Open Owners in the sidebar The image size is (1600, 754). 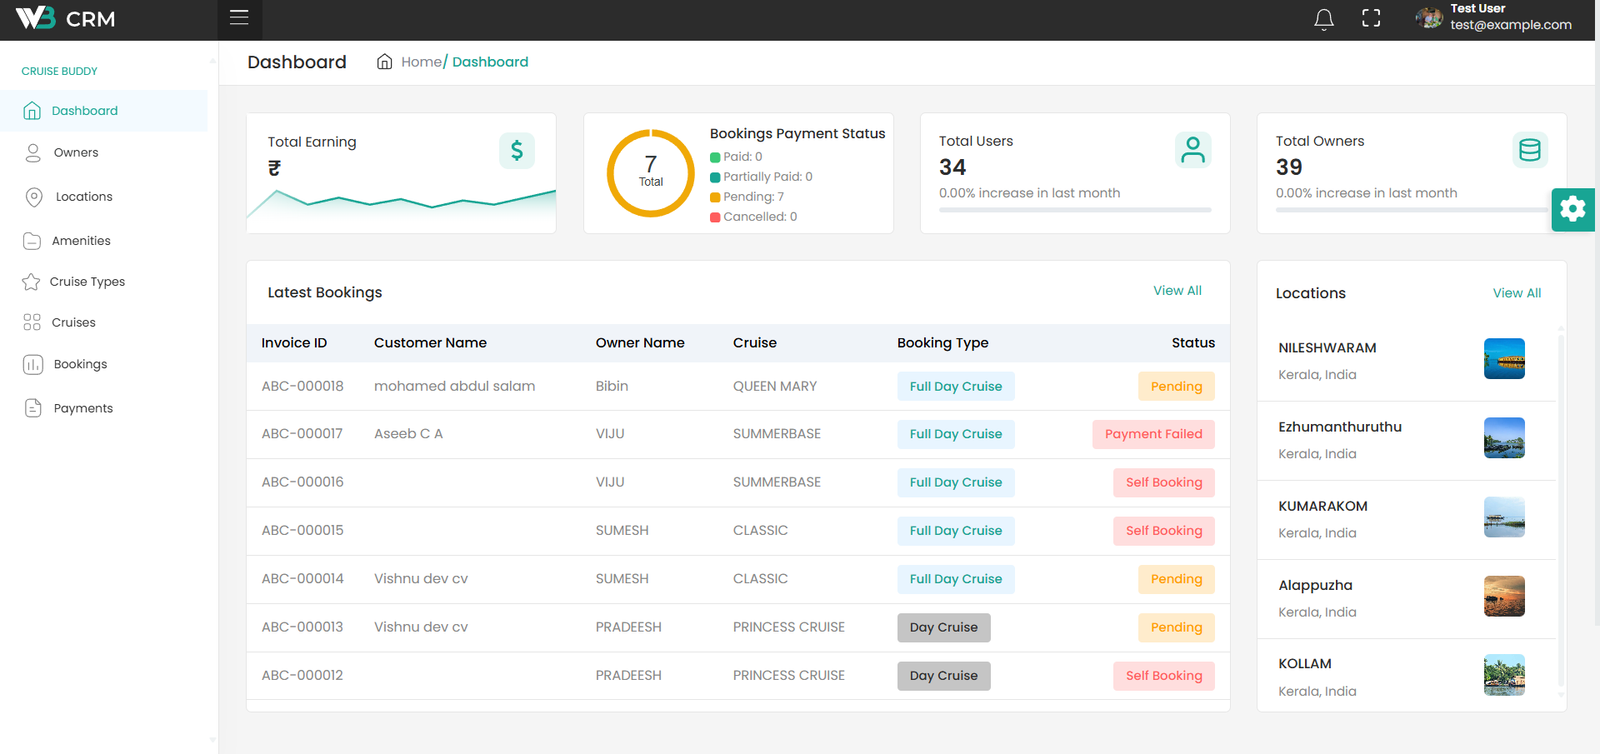pyautogui.click(x=76, y=153)
